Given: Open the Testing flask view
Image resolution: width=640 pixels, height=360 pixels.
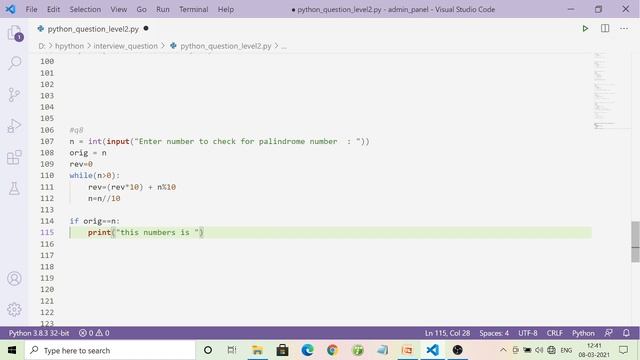Looking at the screenshot, I should tap(14, 188).
